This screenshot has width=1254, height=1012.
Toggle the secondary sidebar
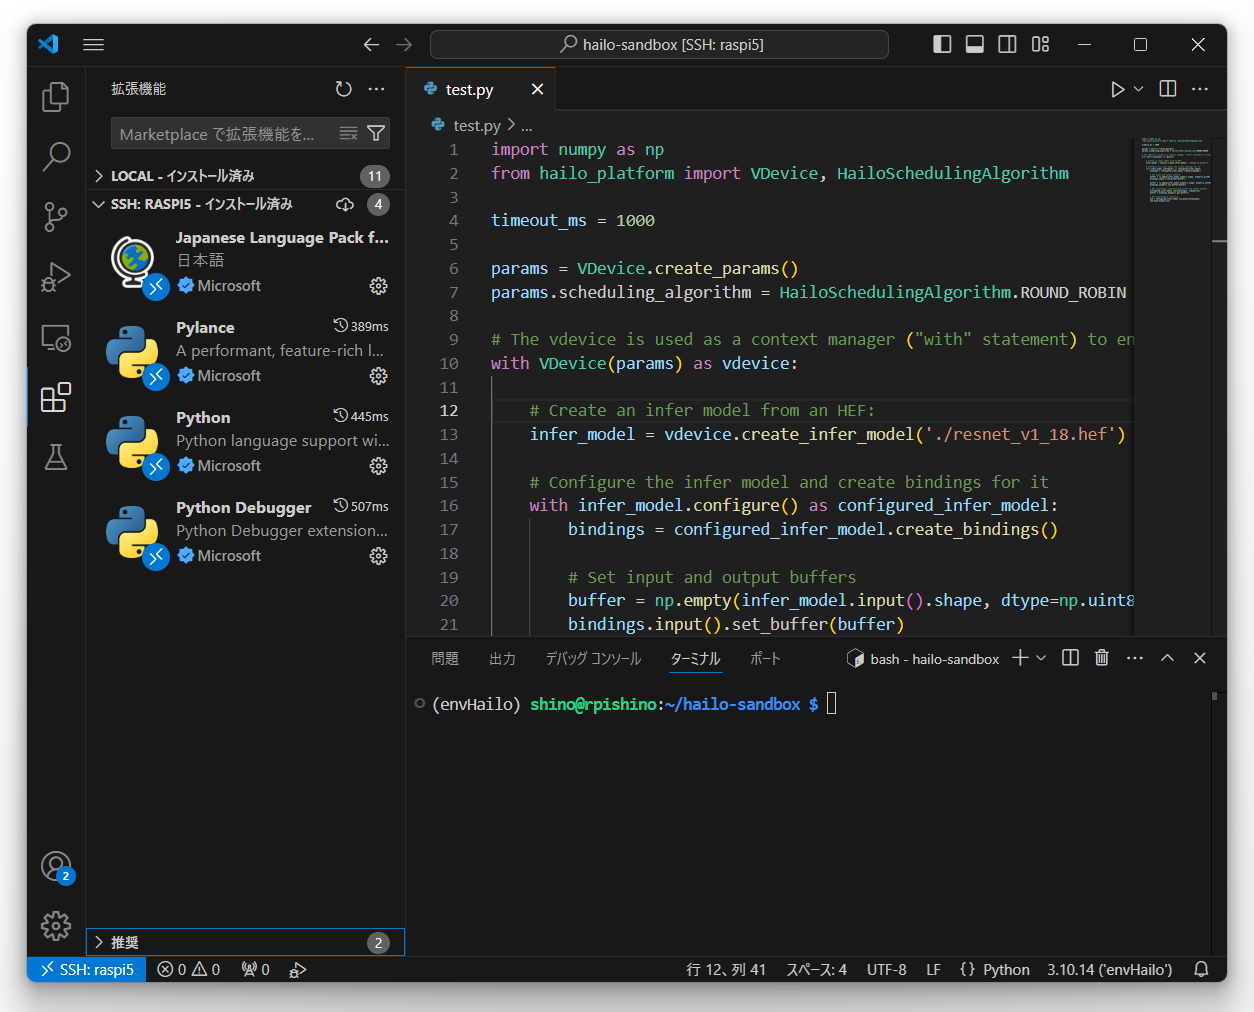tap(1007, 44)
